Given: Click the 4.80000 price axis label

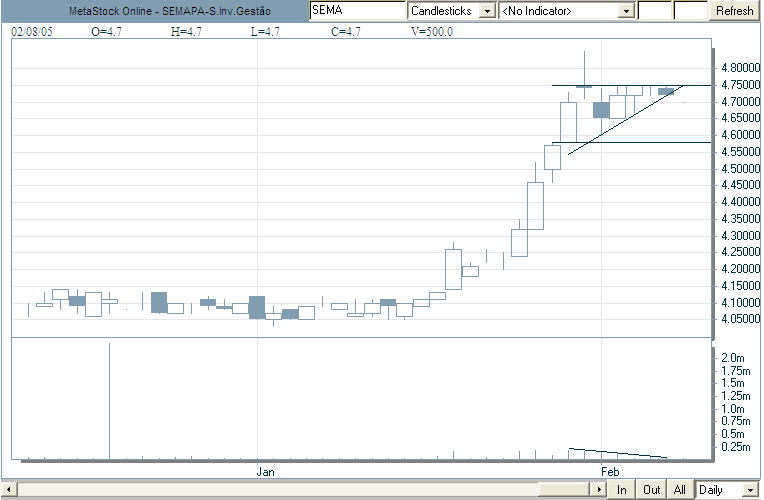Looking at the screenshot, I should coord(741,68).
